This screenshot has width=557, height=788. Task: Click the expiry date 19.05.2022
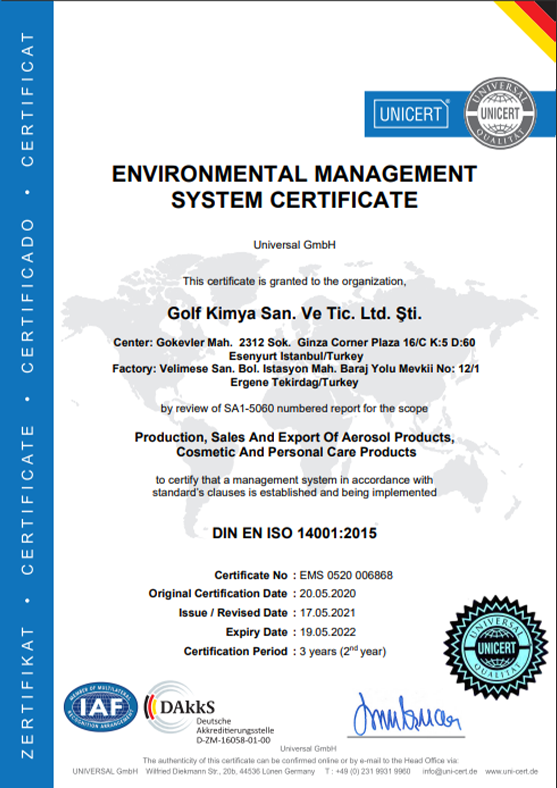click(x=328, y=632)
